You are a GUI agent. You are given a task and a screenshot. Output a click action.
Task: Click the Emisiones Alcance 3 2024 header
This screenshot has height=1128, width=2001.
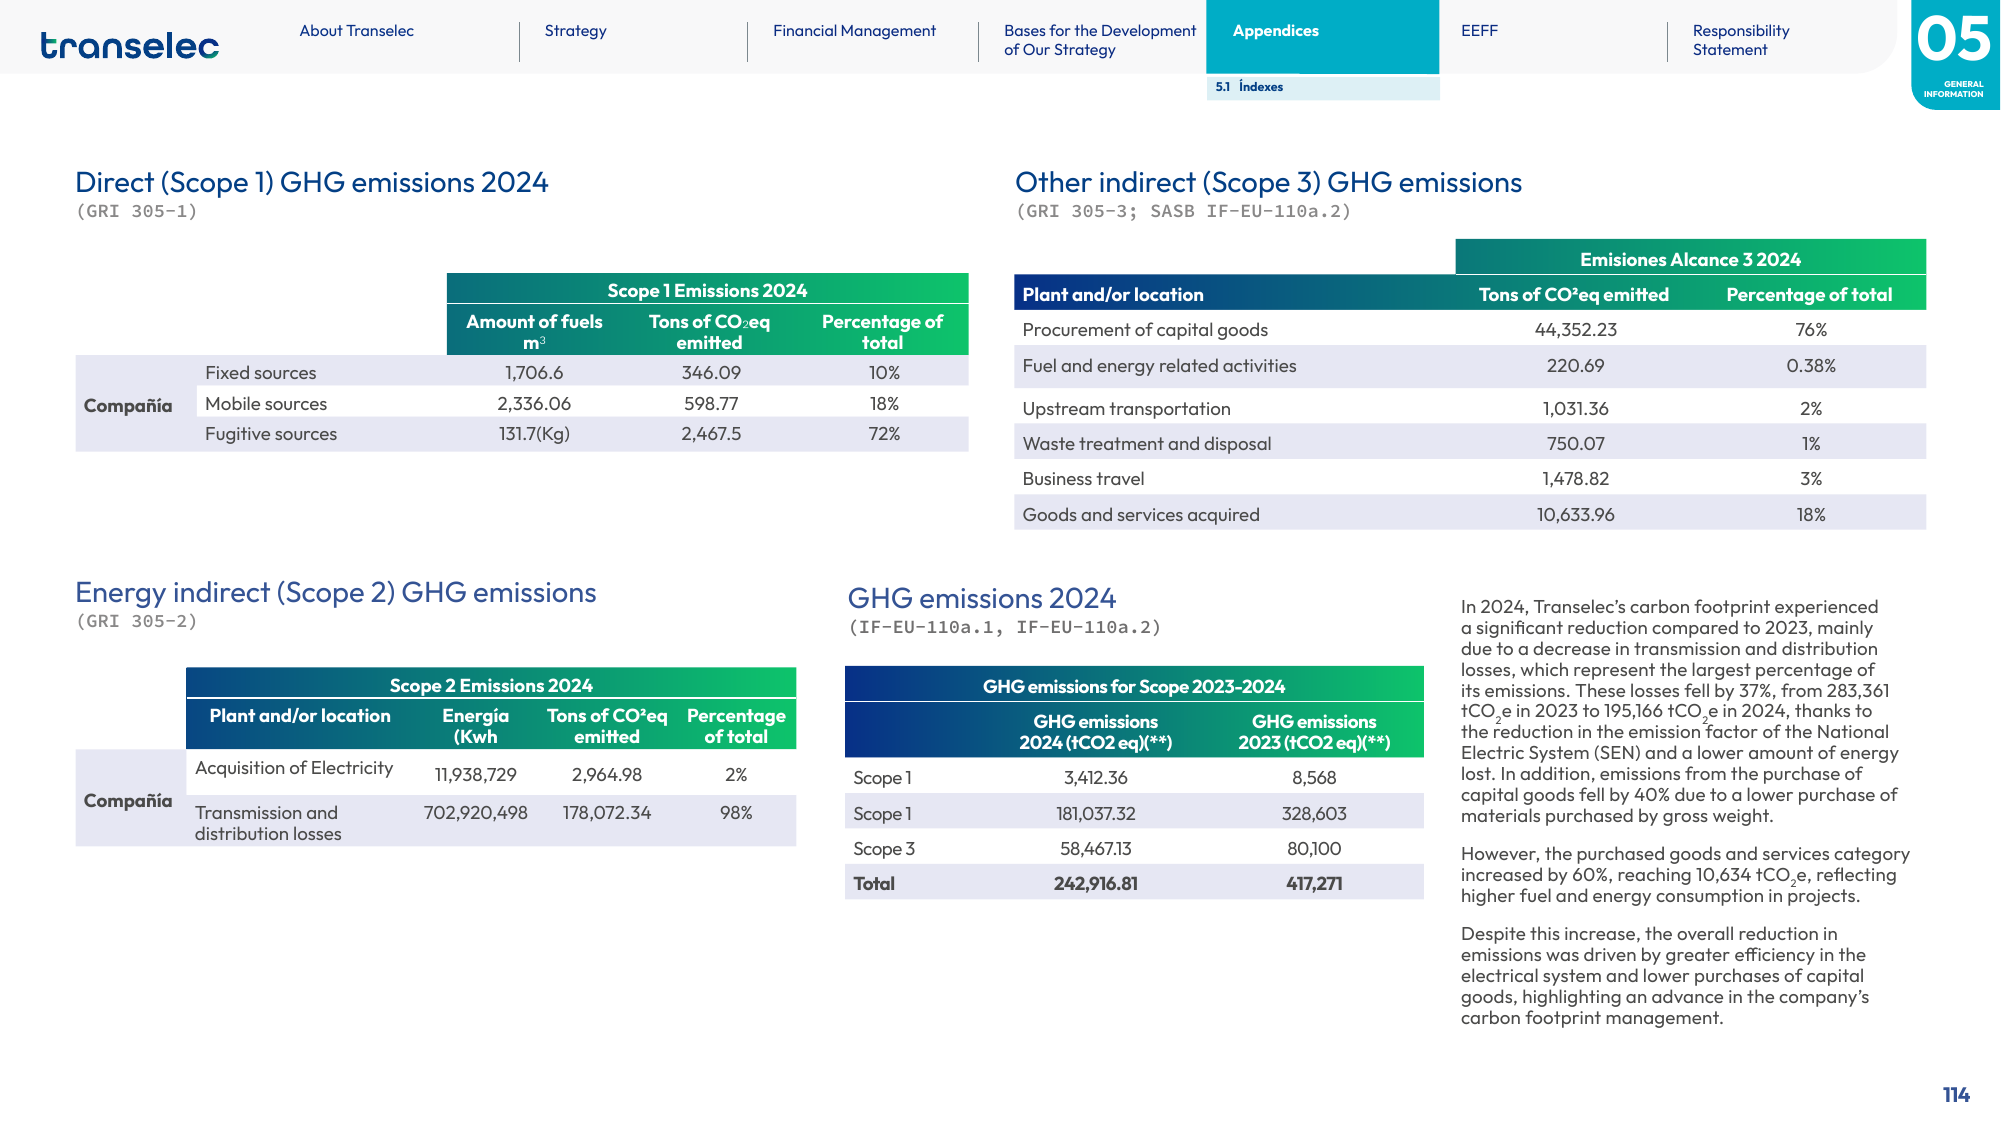click(x=1690, y=258)
